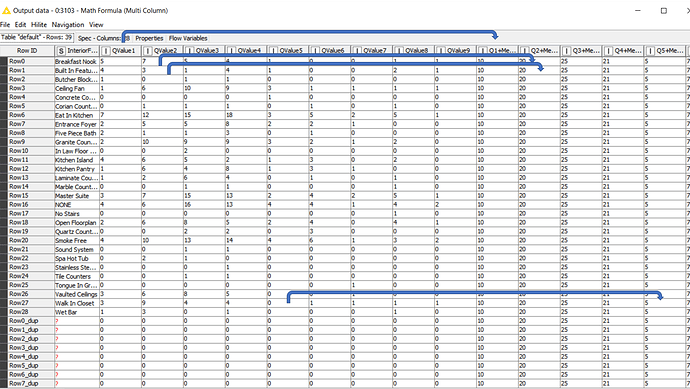Click the integer type icon of QValue5 column
Viewport: 690px width, 389px height.
point(273,51)
